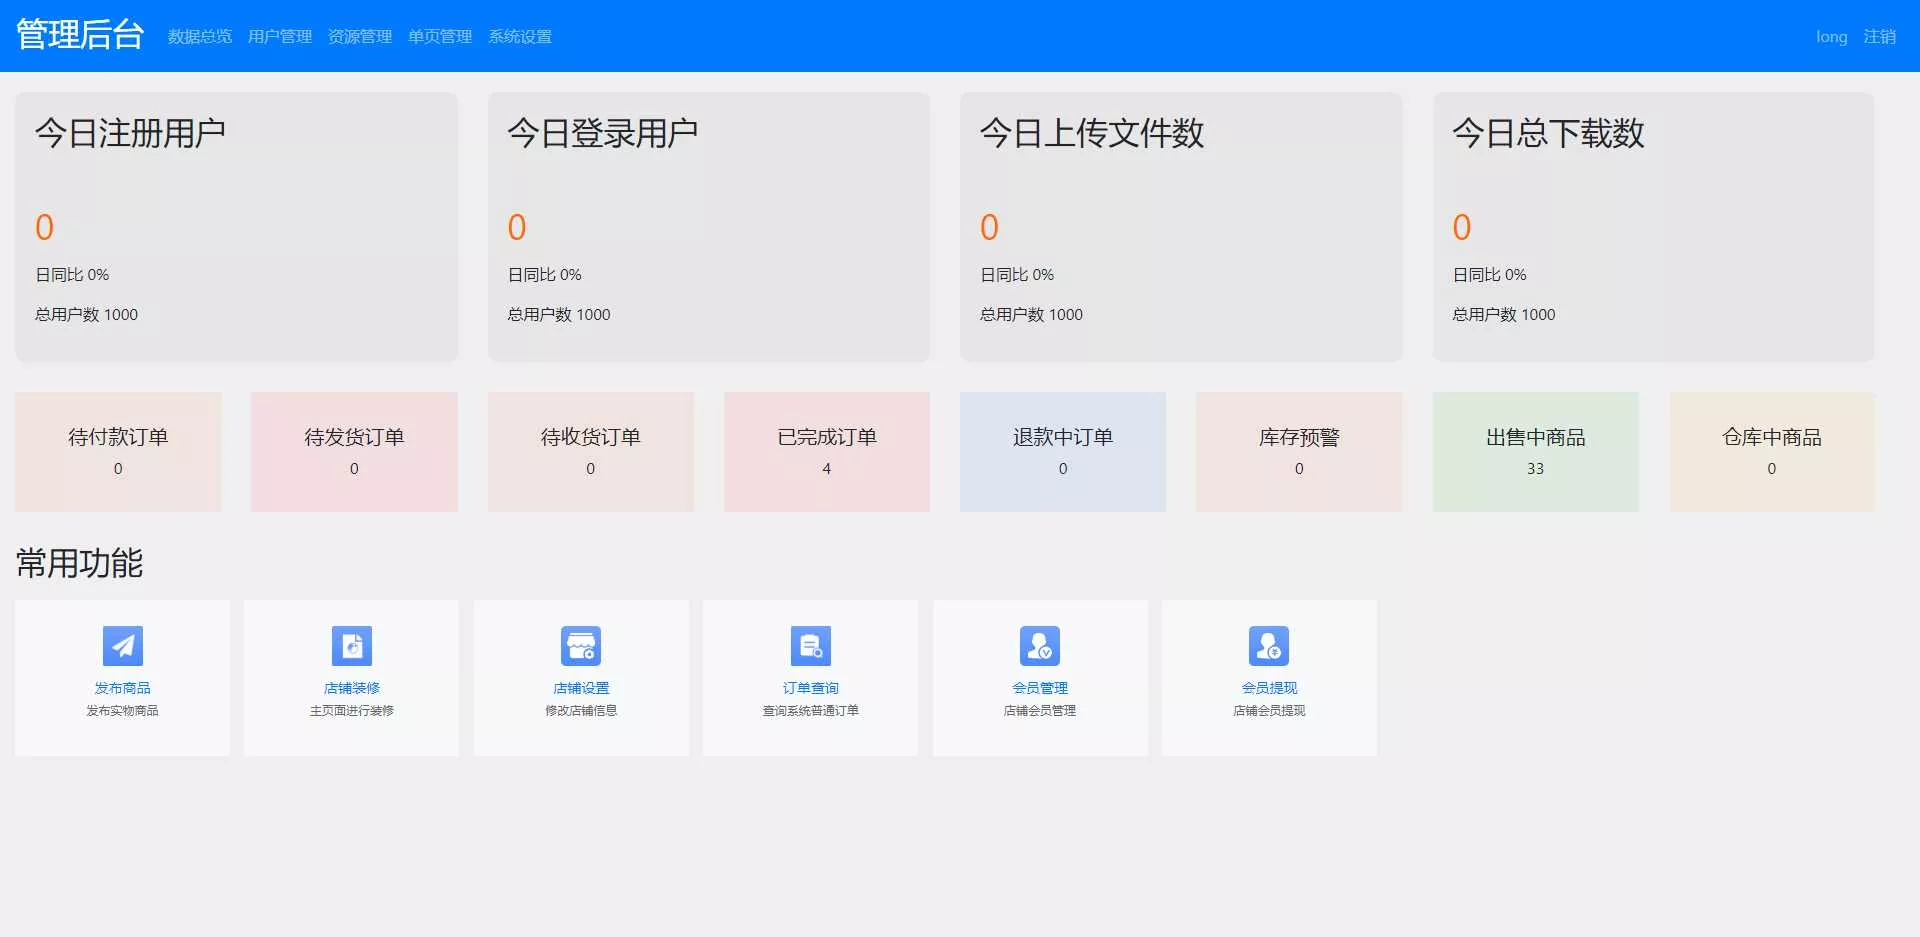
Task: Select the 库存预警 tile
Action: coord(1299,452)
